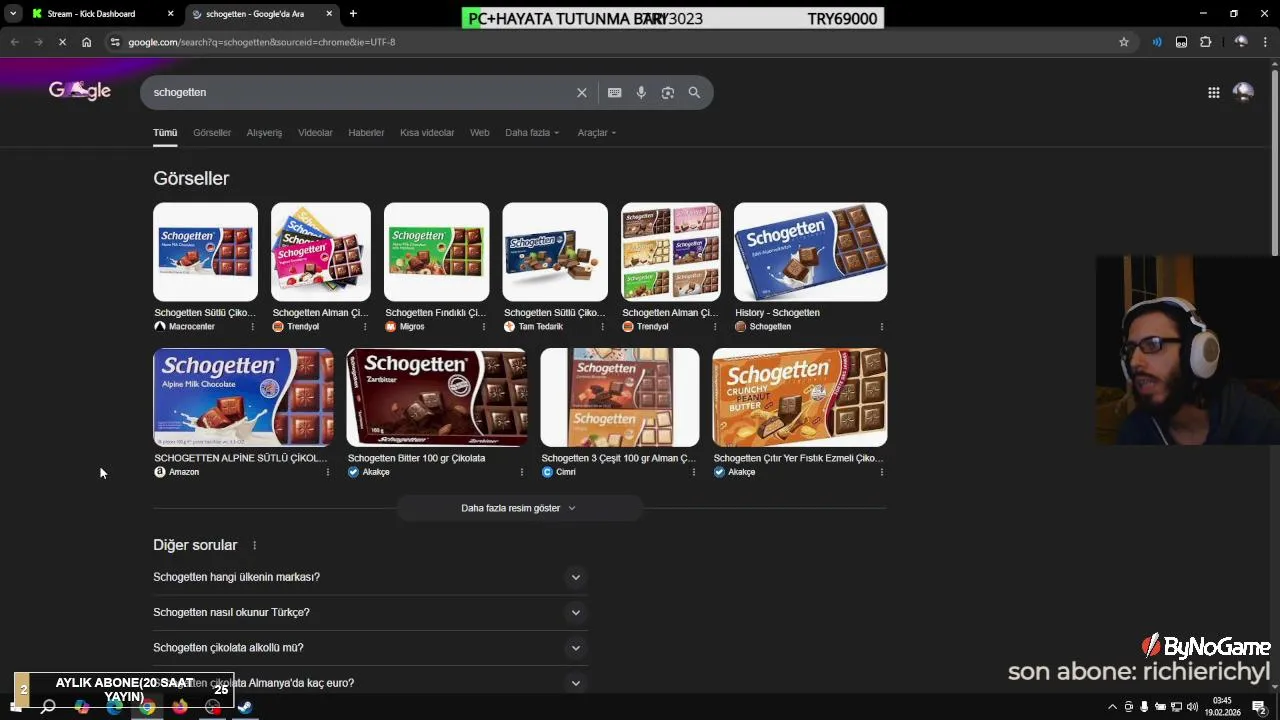
Task: Click the Google logo
Action: (80, 91)
